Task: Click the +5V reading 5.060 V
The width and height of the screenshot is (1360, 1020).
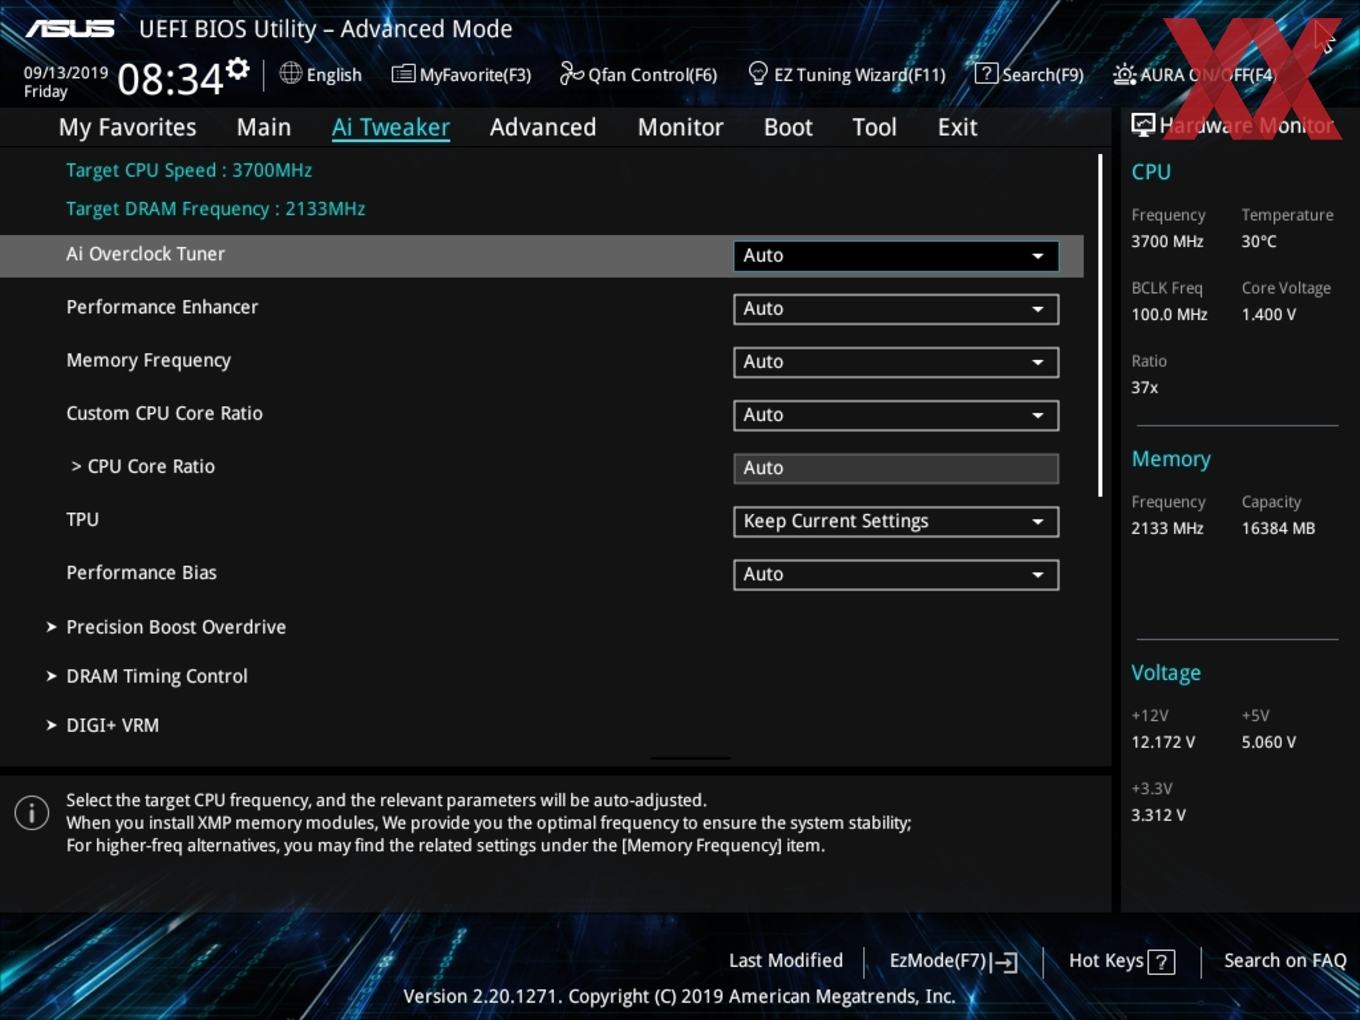Action: (x=1269, y=742)
